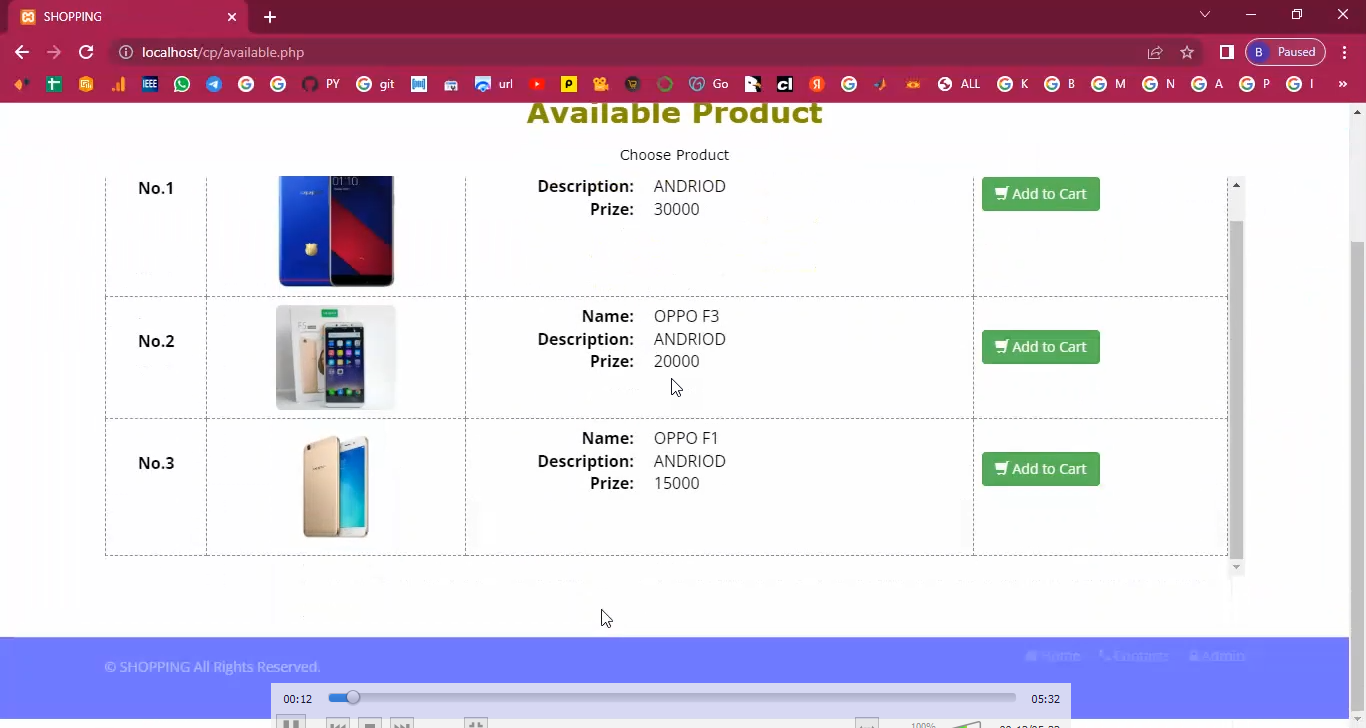Open the GitHub PY bookmark
The width and height of the screenshot is (1366, 728).
click(321, 85)
